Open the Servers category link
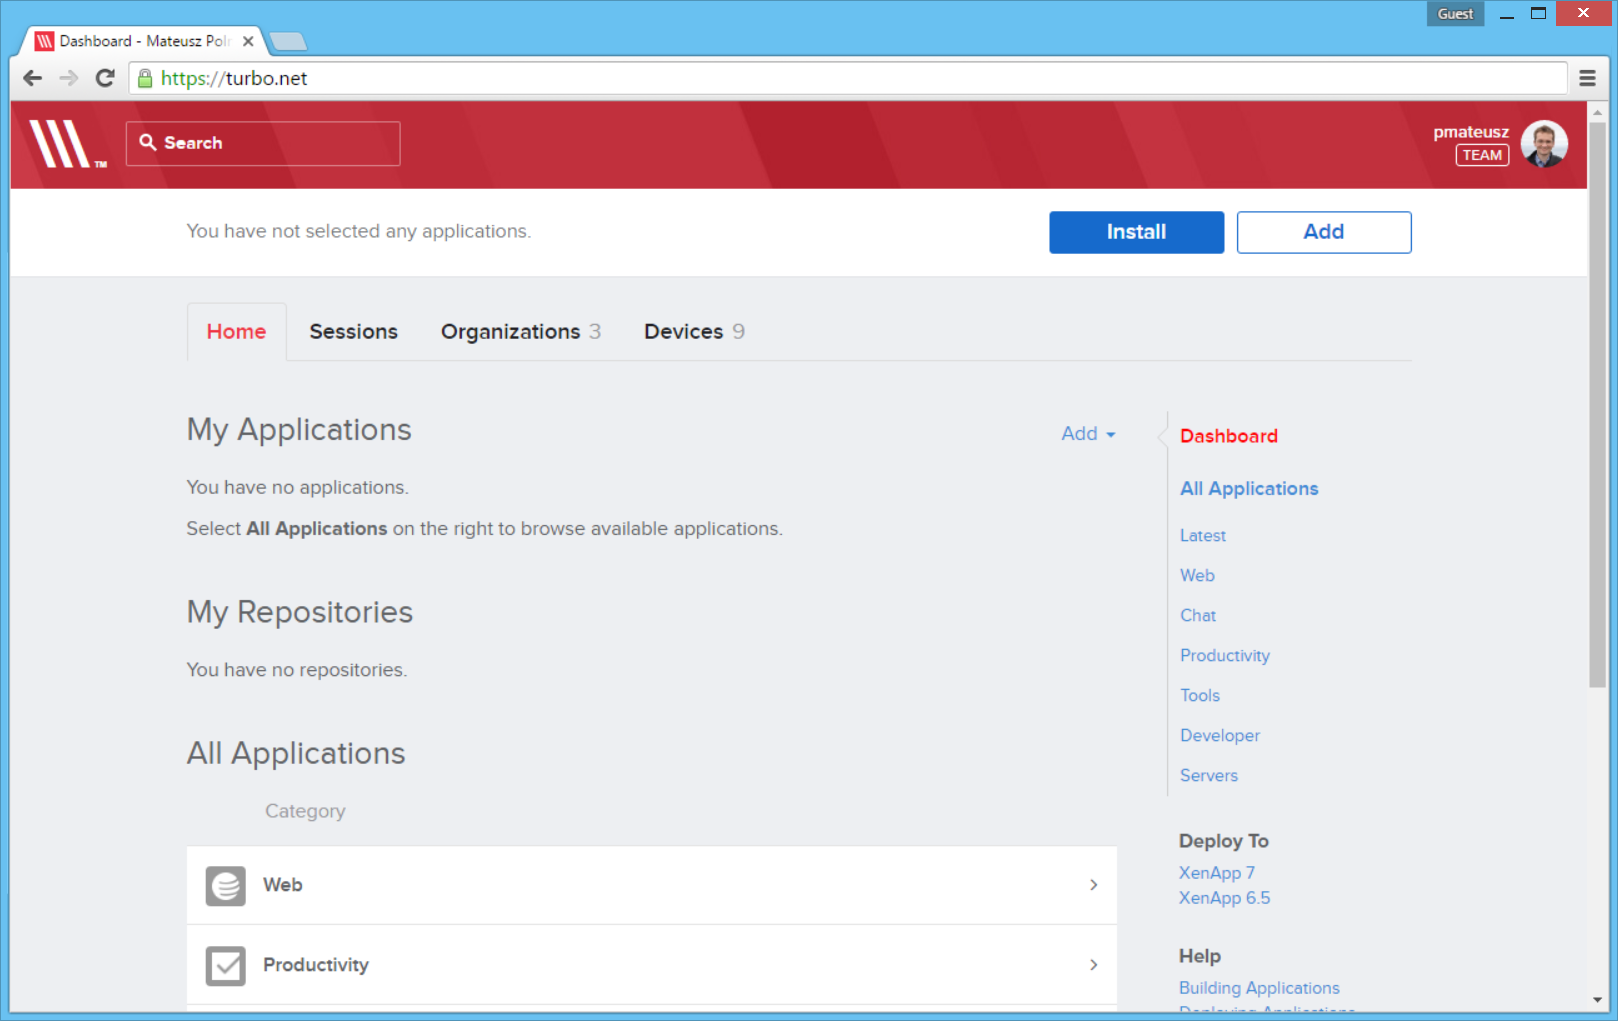Image resolution: width=1618 pixels, height=1021 pixels. (x=1209, y=776)
